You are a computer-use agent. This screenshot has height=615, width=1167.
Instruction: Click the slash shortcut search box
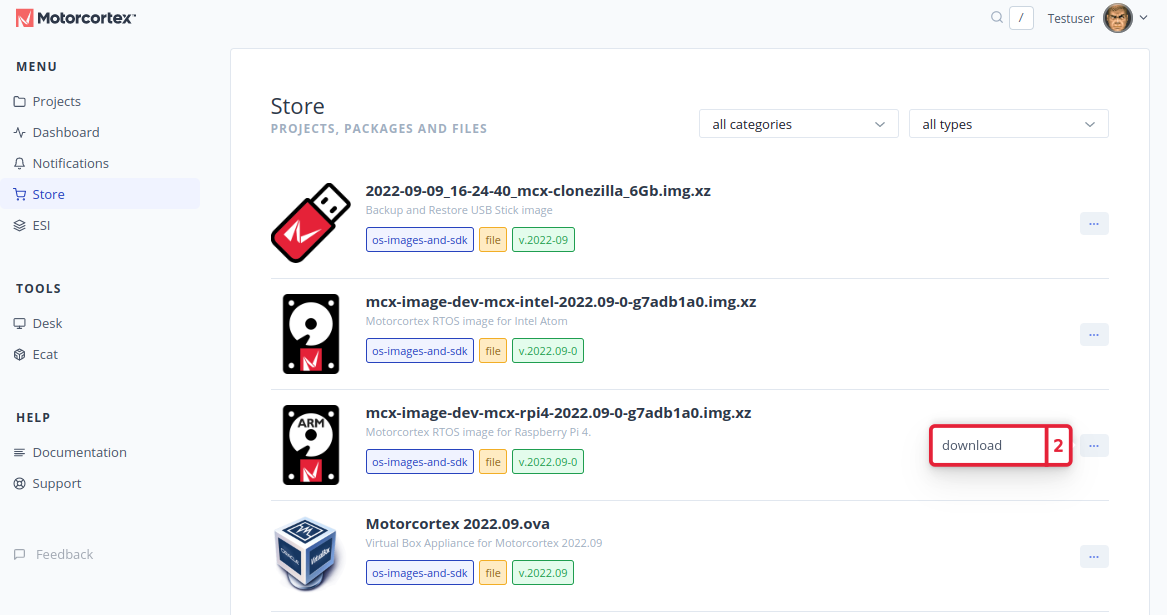pos(1021,18)
